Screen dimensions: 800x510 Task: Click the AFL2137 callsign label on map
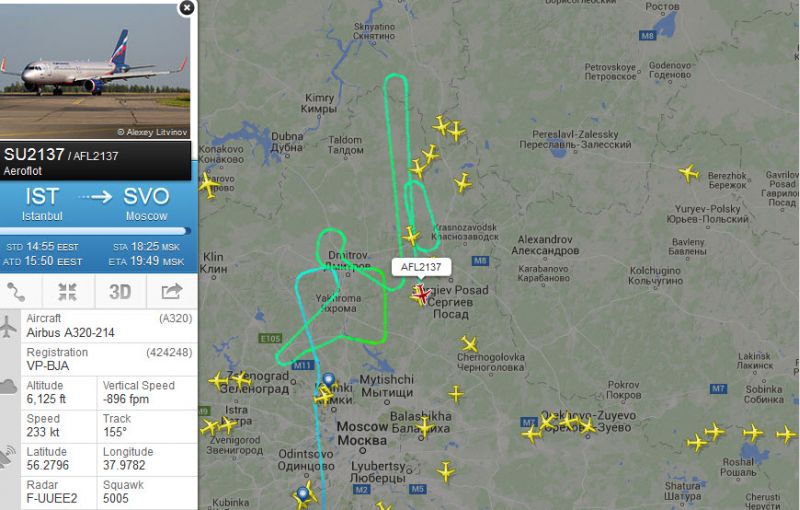[x=421, y=267]
